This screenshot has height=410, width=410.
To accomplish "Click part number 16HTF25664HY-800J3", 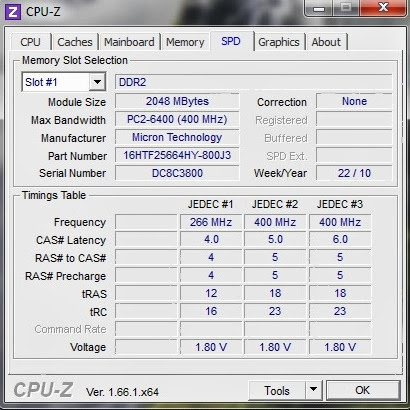I will (x=177, y=155).
